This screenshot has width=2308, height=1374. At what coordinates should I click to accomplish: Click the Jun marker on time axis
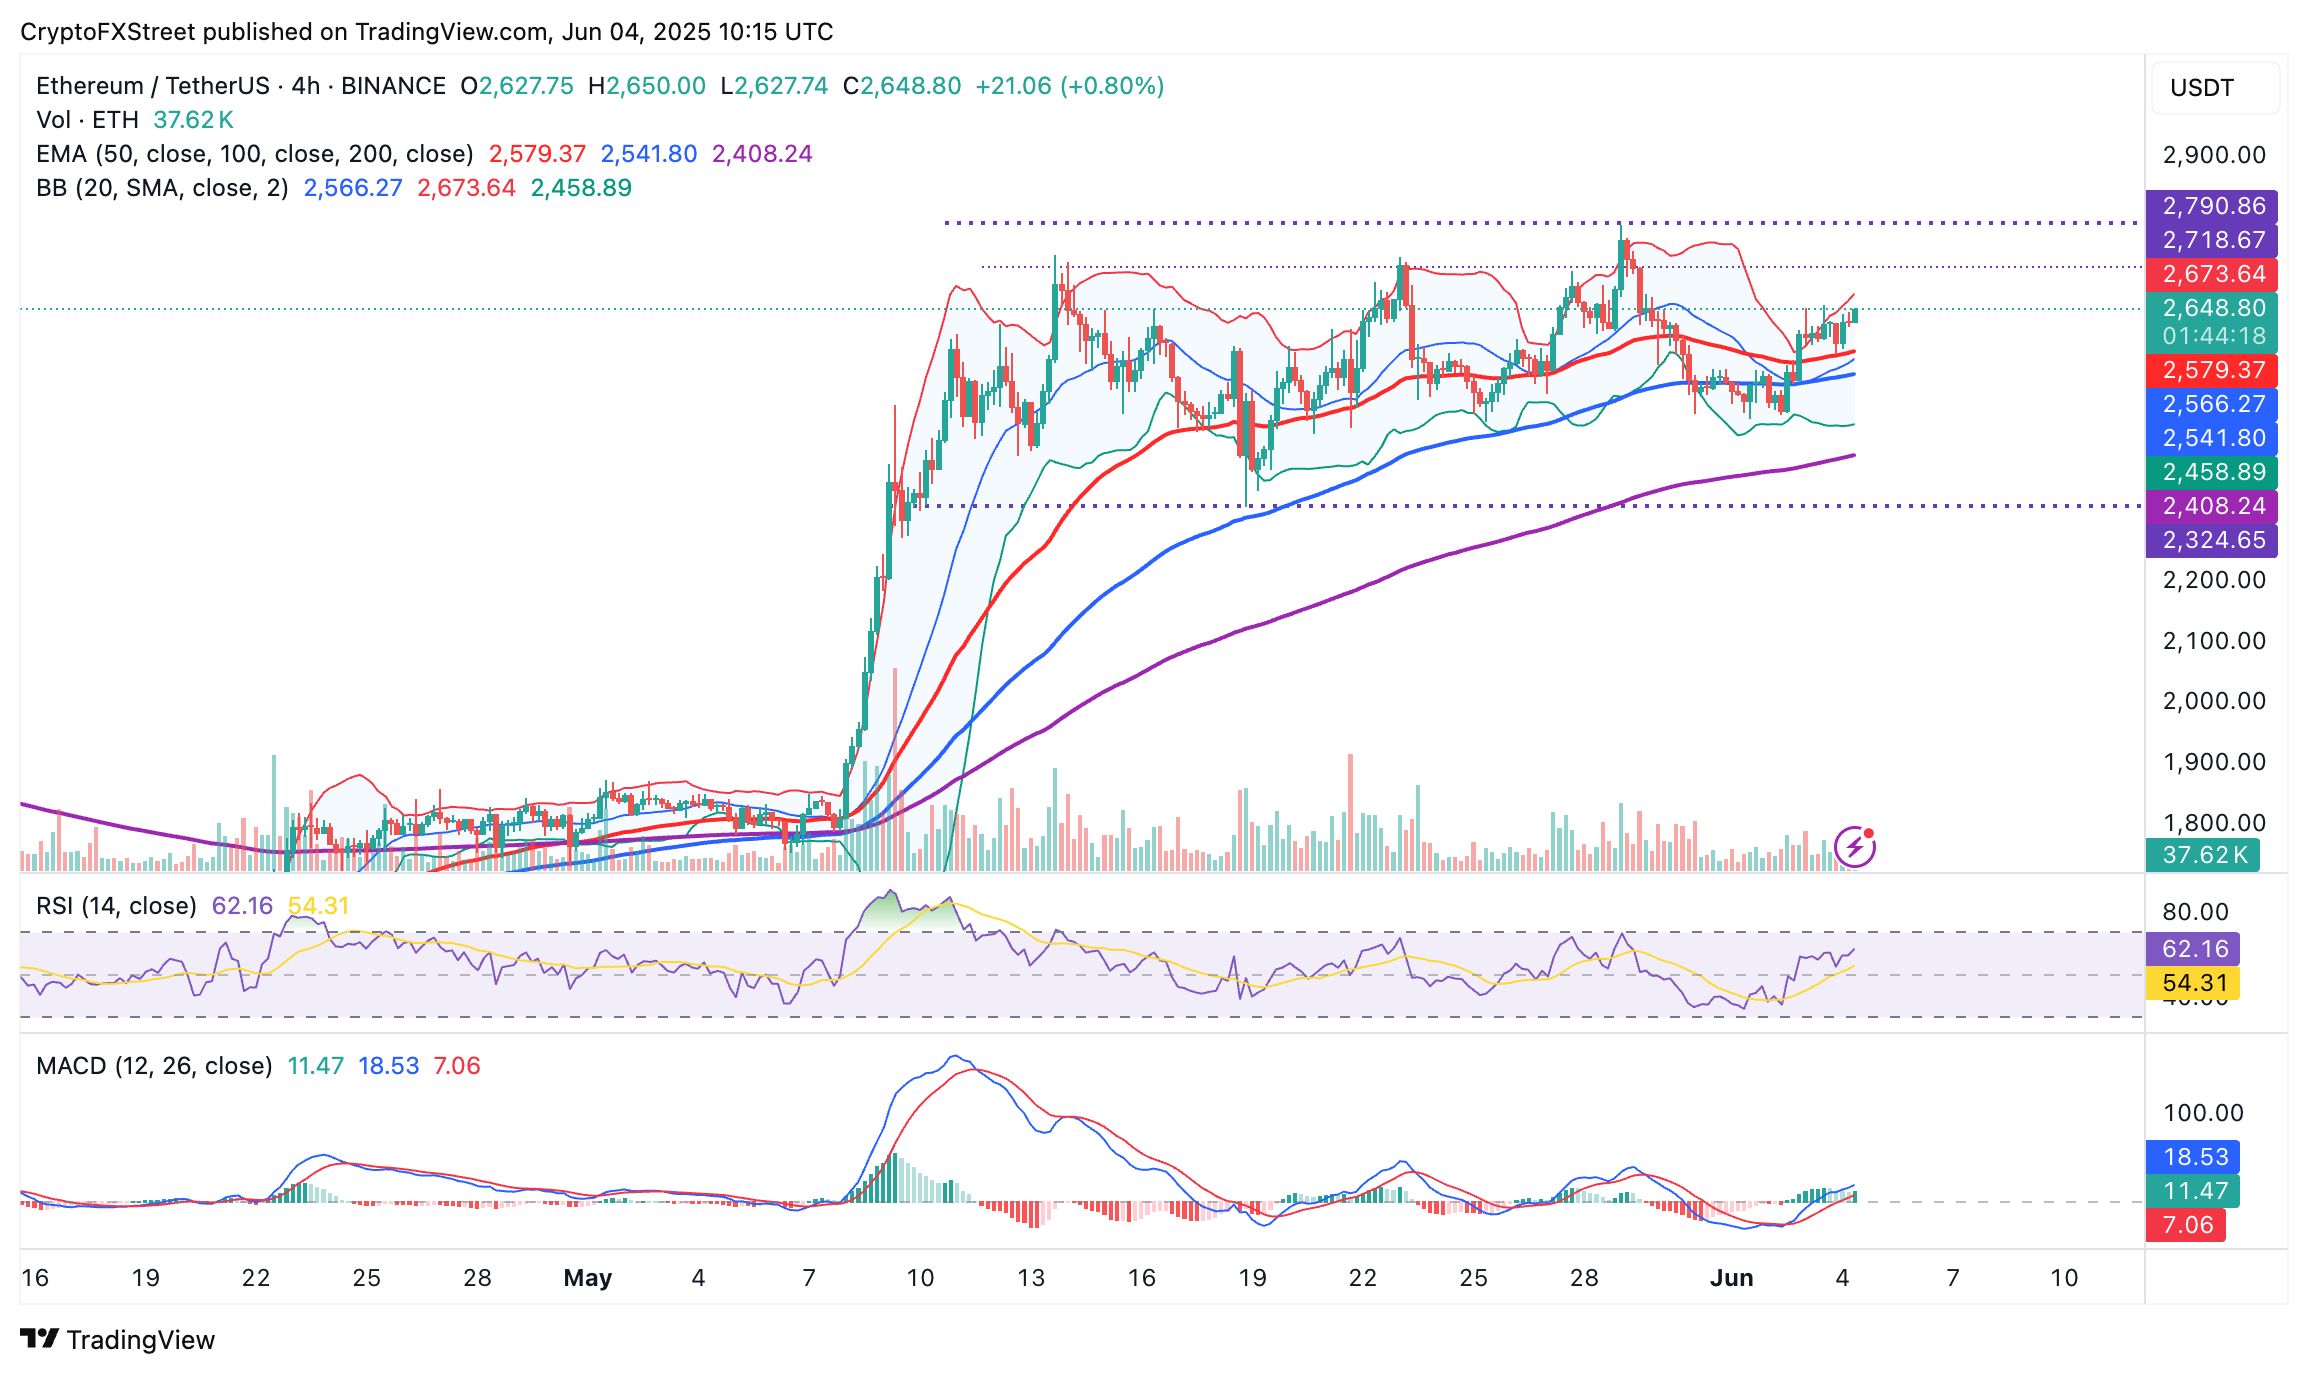[x=1731, y=1278]
